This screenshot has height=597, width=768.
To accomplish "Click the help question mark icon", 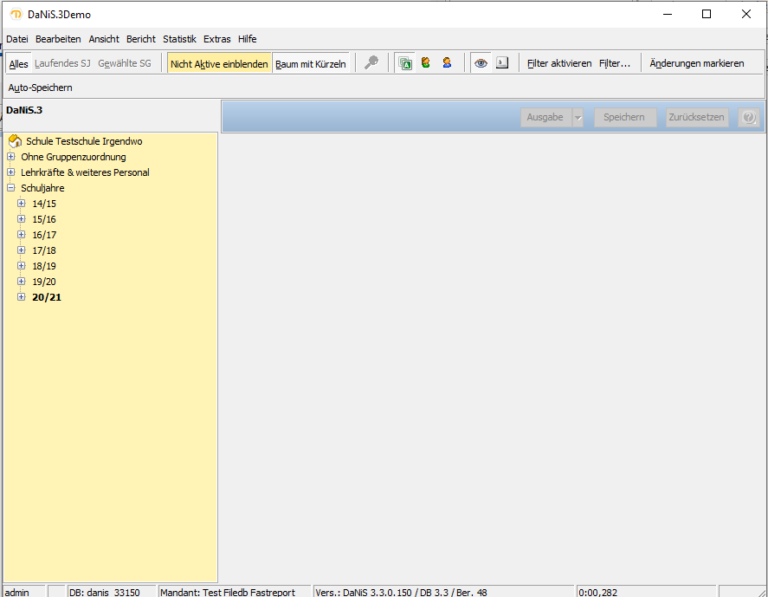I will click(748, 117).
